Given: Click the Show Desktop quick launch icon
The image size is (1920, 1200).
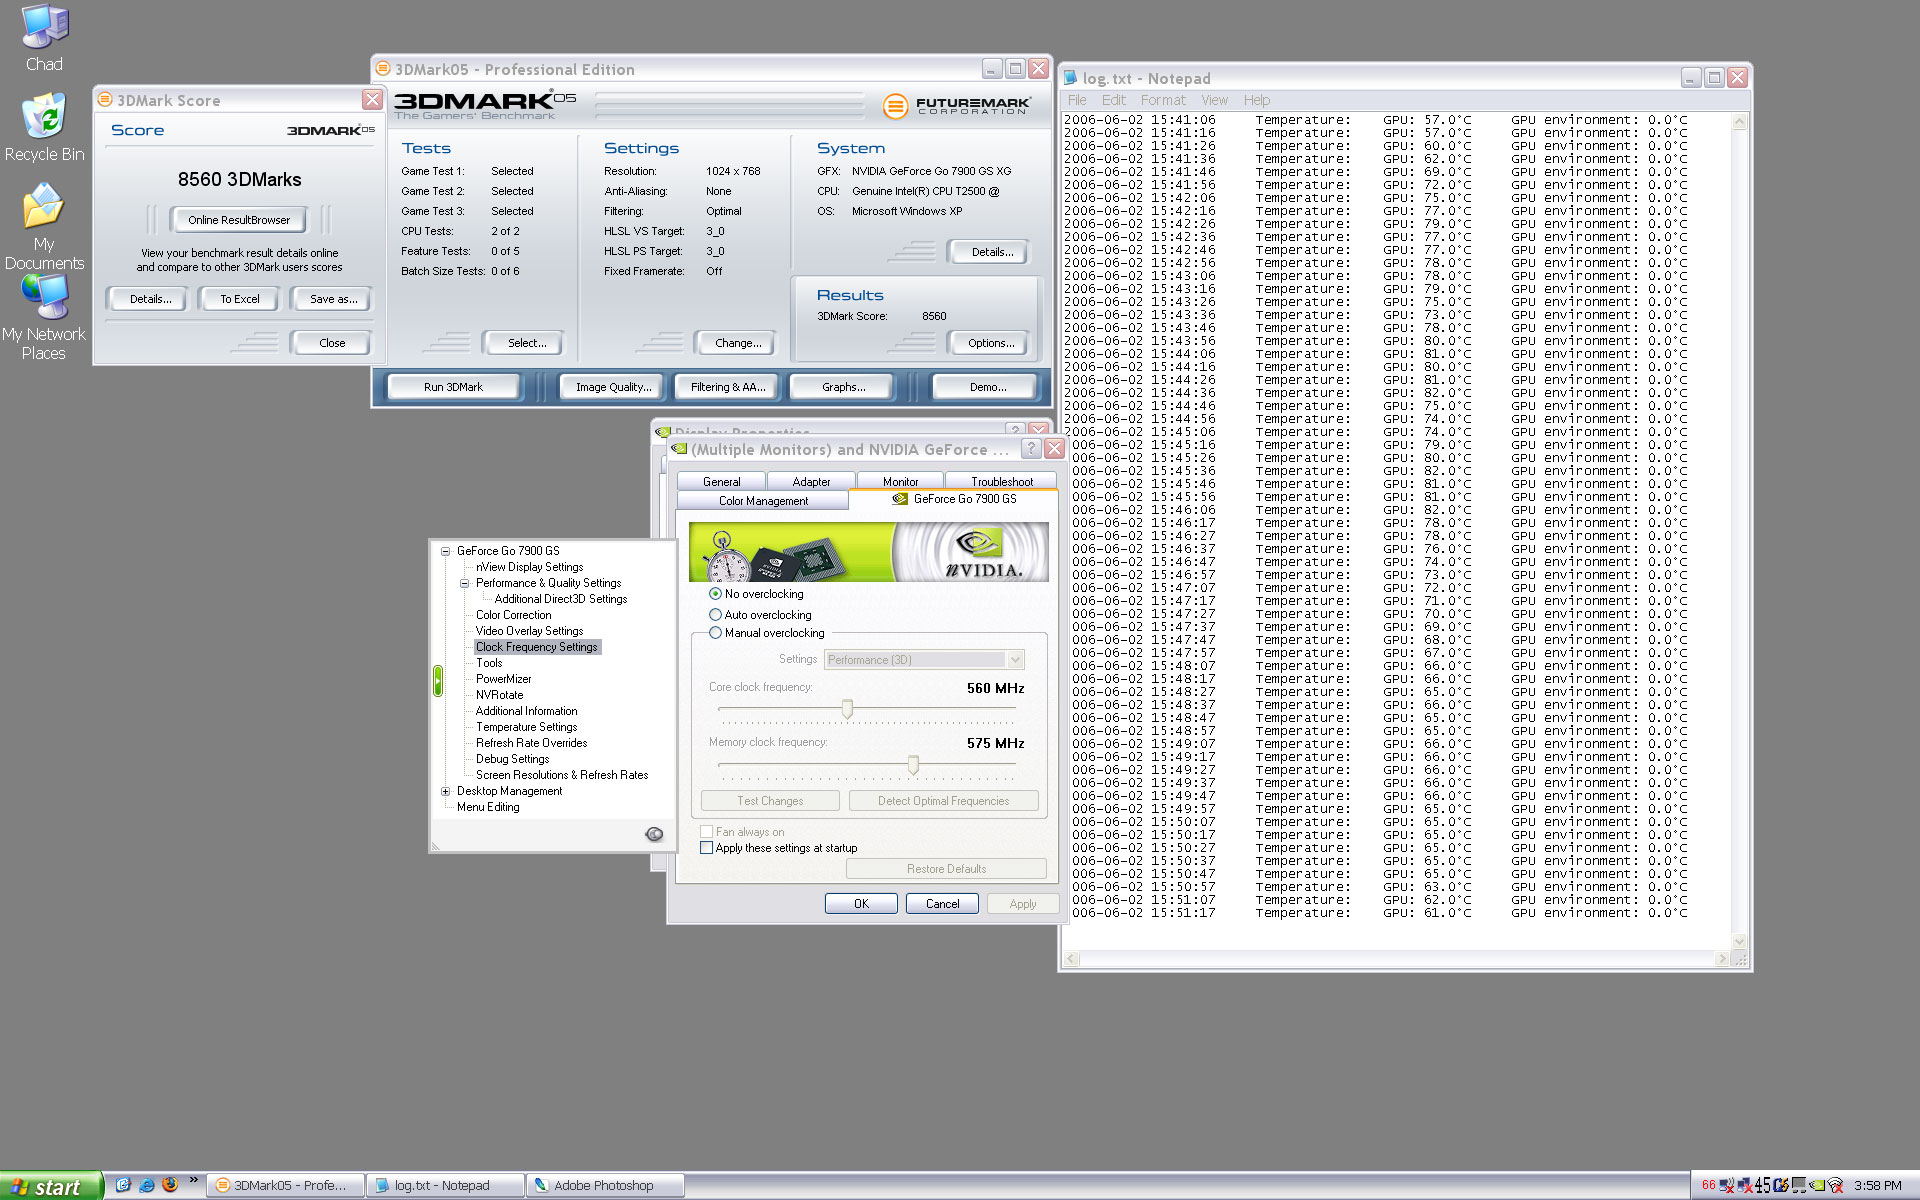Looking at the screenshot, I should [123, 1185].
